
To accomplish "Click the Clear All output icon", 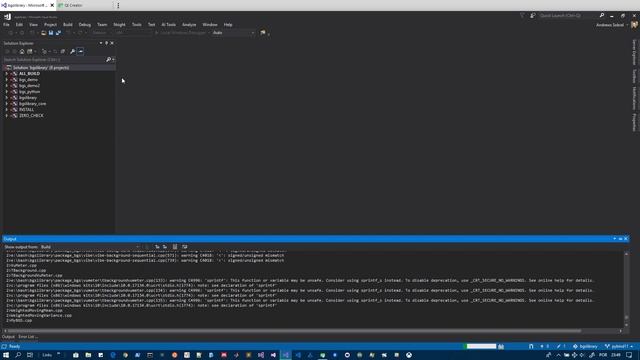I will (x=175, y=247).
